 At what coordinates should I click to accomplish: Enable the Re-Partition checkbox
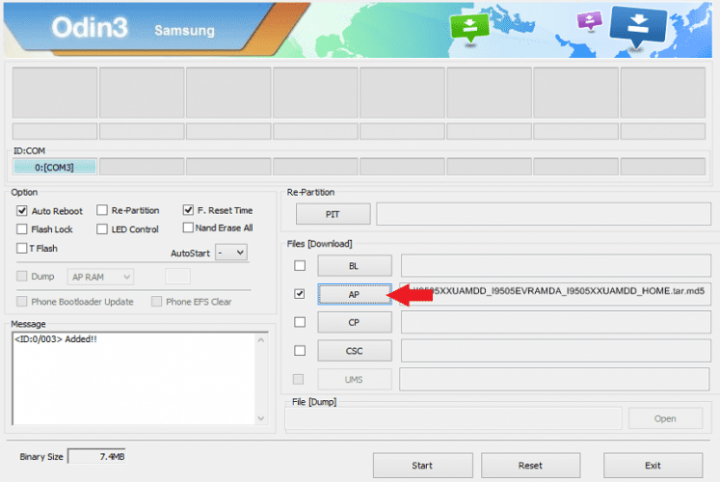[102, 210]
